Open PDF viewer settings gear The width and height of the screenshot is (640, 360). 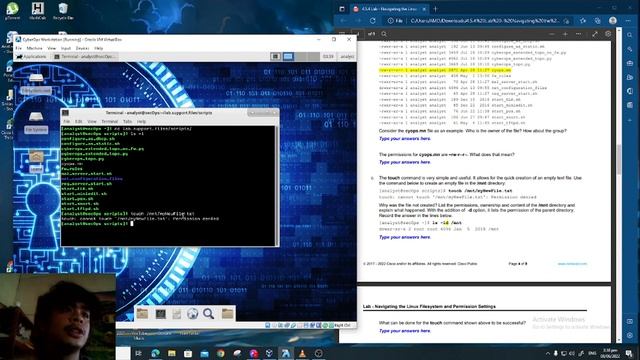[608, 34]
